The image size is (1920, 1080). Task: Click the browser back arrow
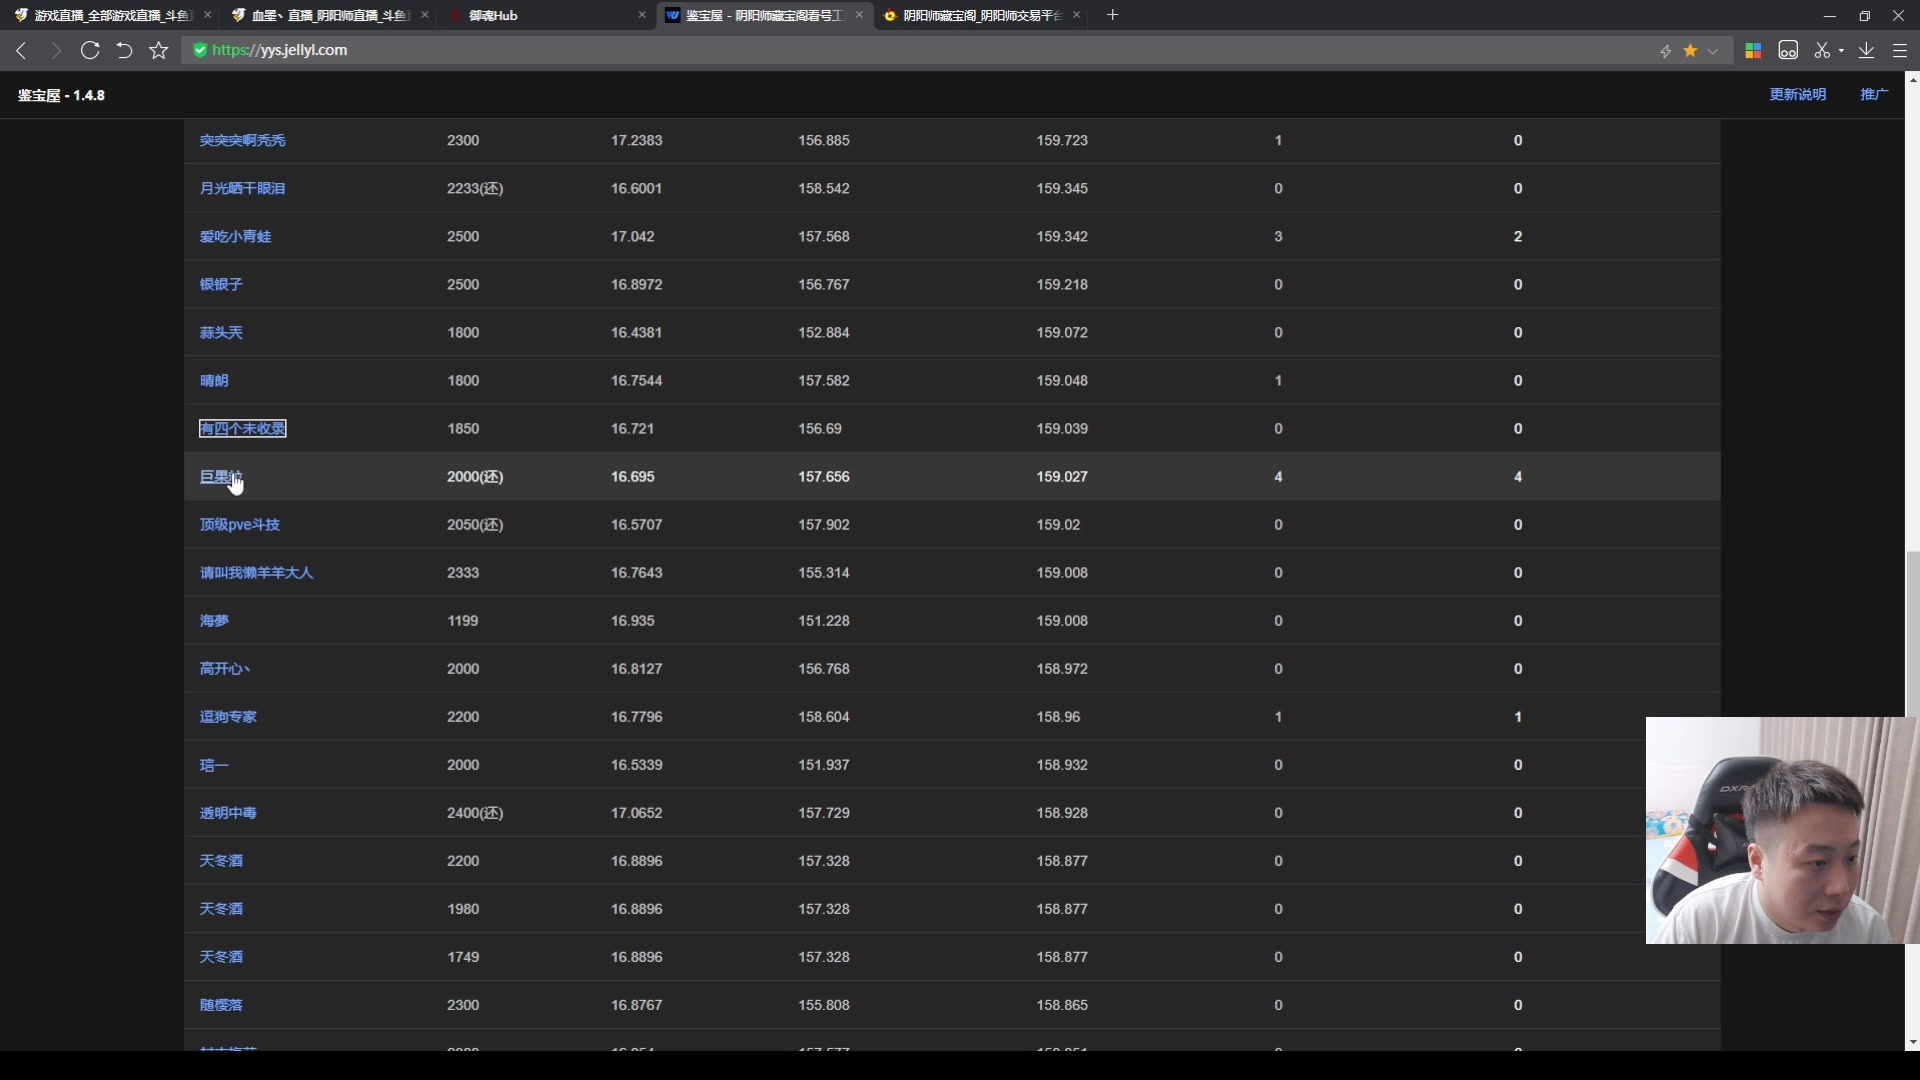point(21,50)
